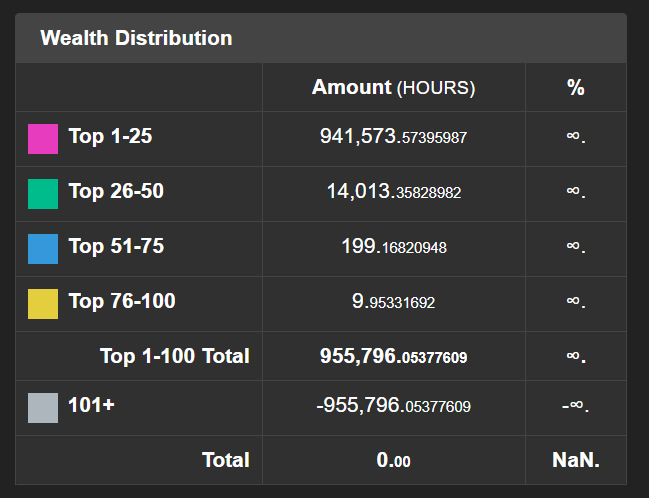Image resolution: width=649 pixels, height=498 pixels.
Task: Click the yellow Top 76-100 color swatch
Action: 43,304
